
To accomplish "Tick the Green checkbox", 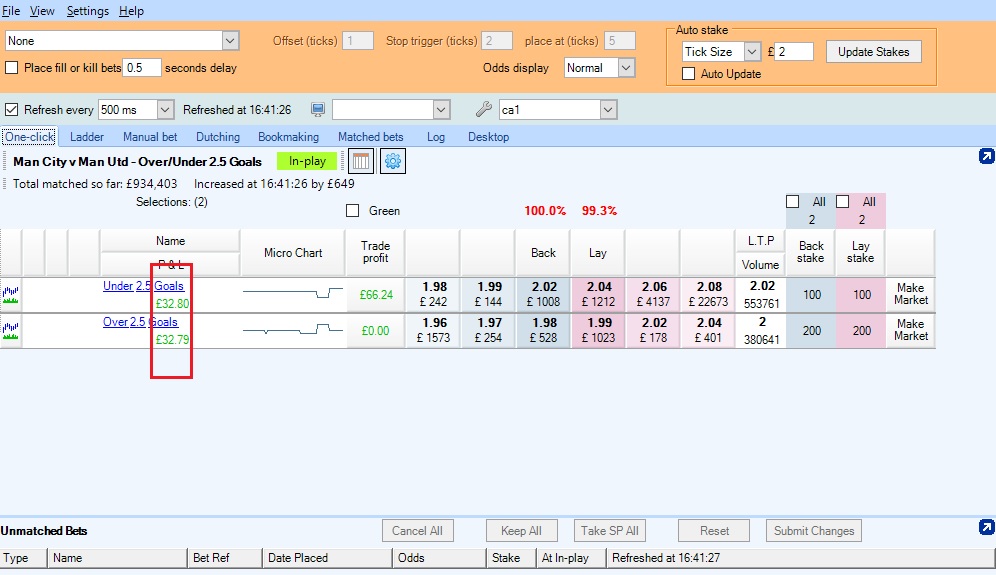I will [353, 210].
